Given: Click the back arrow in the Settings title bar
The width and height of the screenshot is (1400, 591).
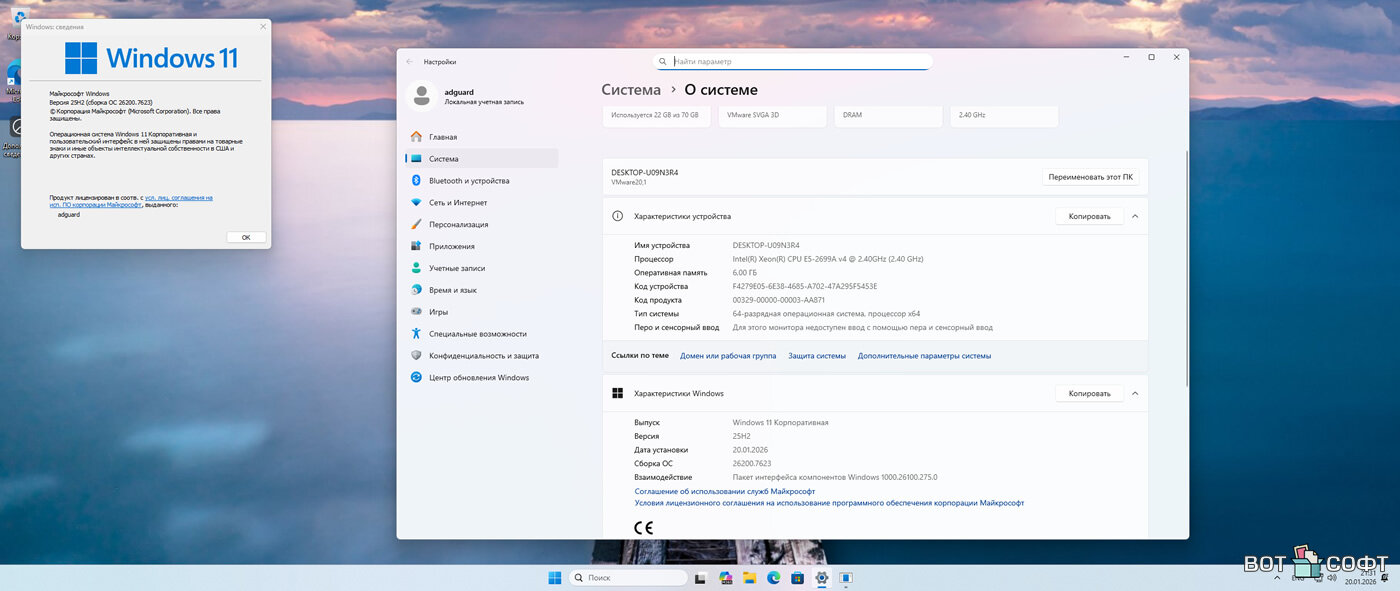Looking at the screenshot, I should pyautogui.click(x=409, y=62).
